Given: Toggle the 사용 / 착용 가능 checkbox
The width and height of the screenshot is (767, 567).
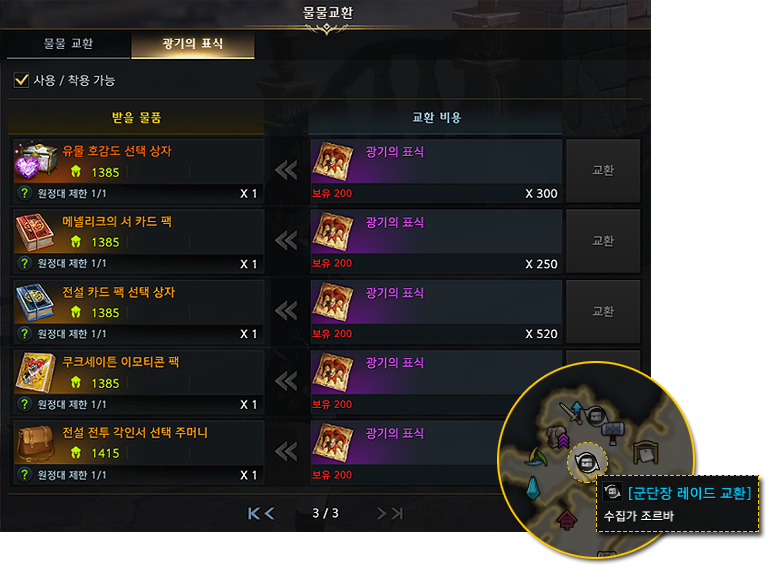Looking at the screenshot, I should point(21,80).
